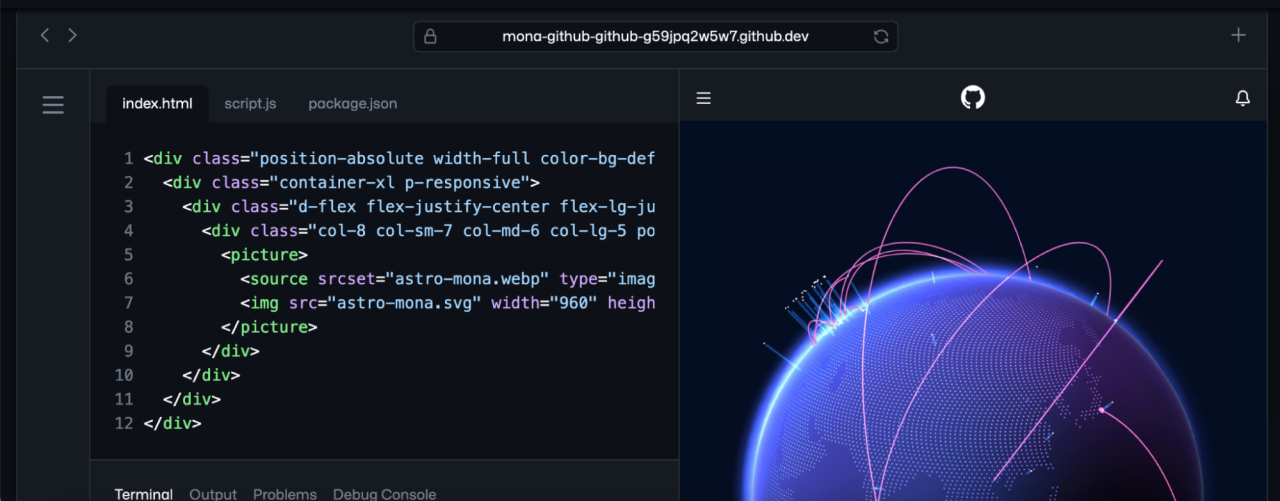This screenshot has width=1280, height=501.
Task: Open the script.js tab
Action: coord(250,103)
